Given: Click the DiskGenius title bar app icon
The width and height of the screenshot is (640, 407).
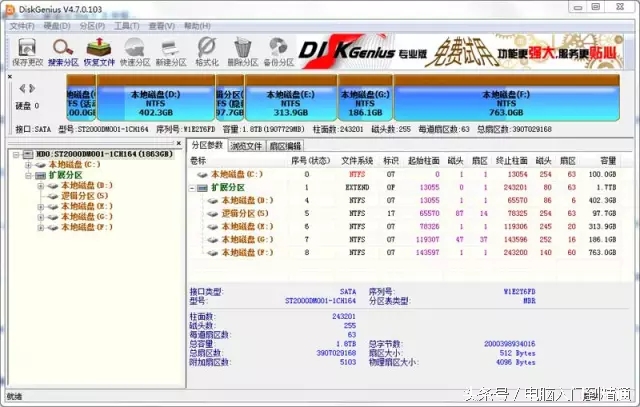Looking at the screenshot, I should point(10,9).
